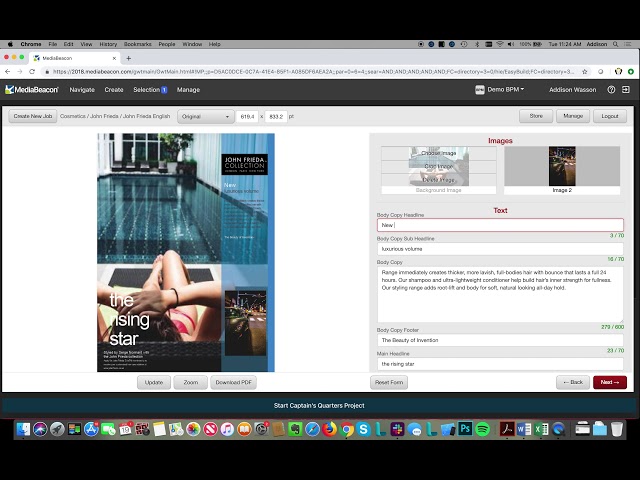Select the Image 2 thumbnail

pos(562,166)
